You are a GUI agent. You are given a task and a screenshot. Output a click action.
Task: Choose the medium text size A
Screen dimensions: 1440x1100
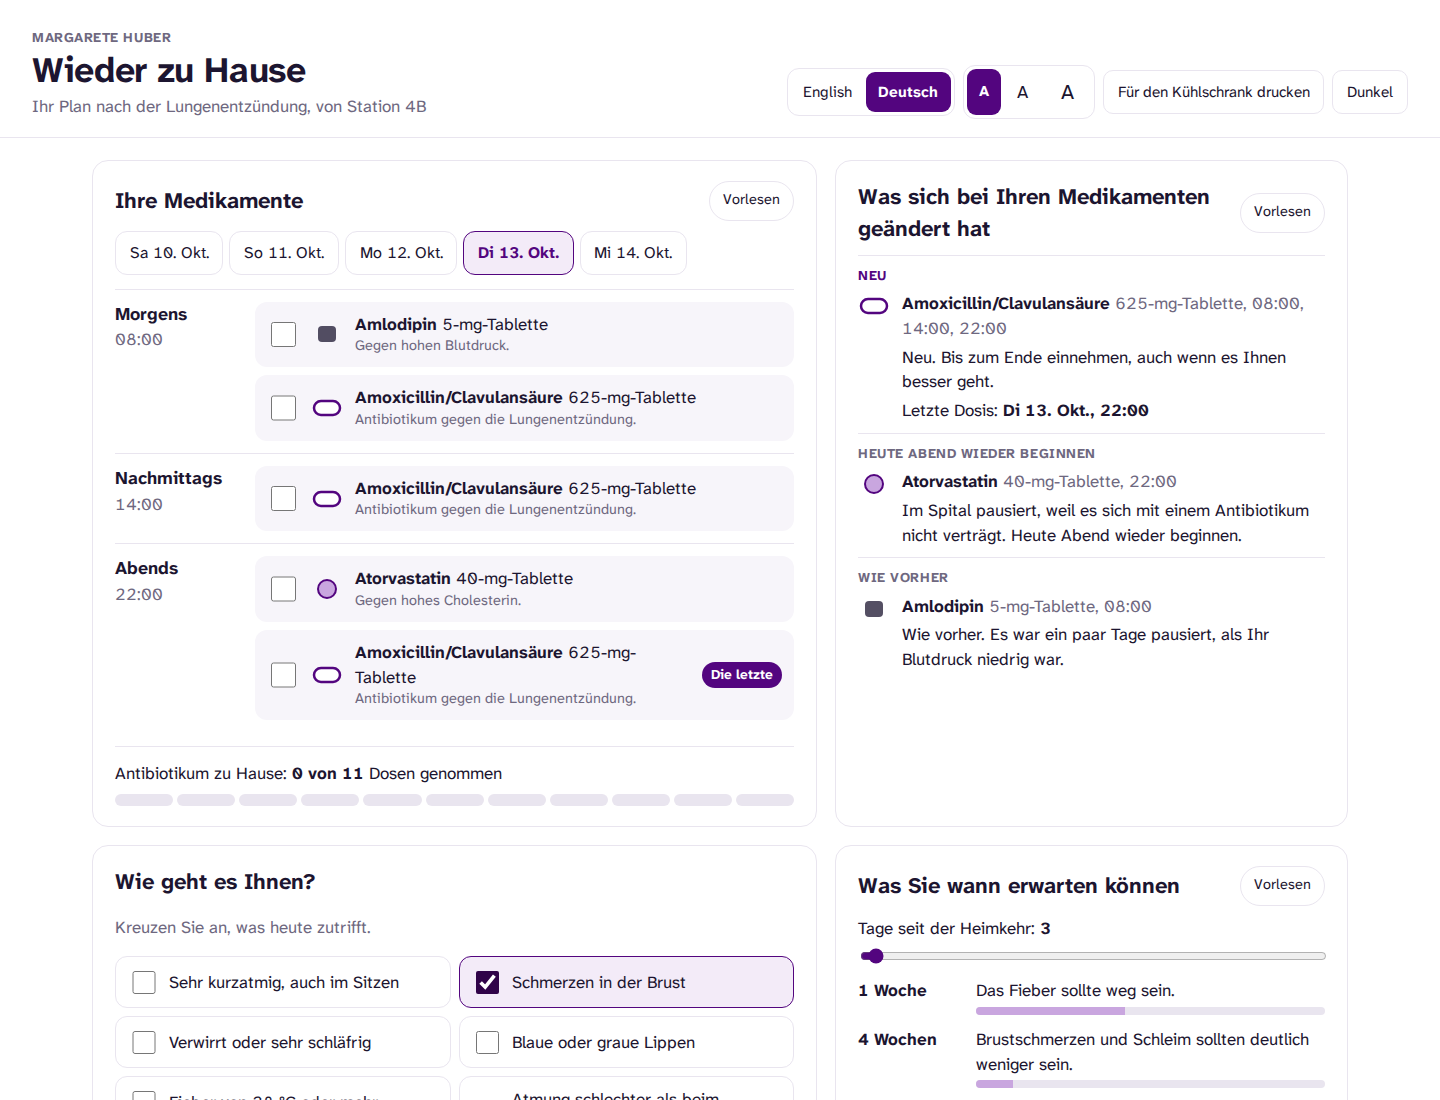click(1022, 92)
